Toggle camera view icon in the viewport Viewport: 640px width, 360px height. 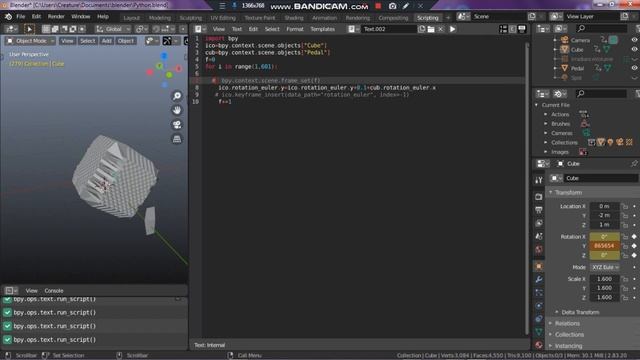(177, 124)
